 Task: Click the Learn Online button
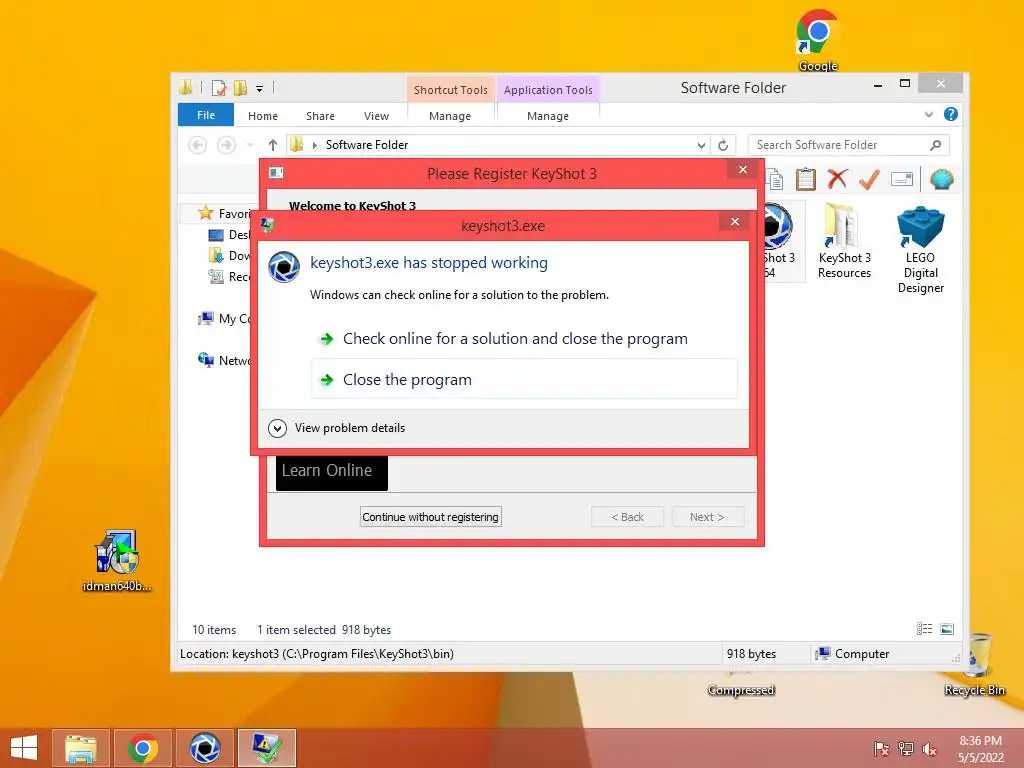(x=332, y=472)
